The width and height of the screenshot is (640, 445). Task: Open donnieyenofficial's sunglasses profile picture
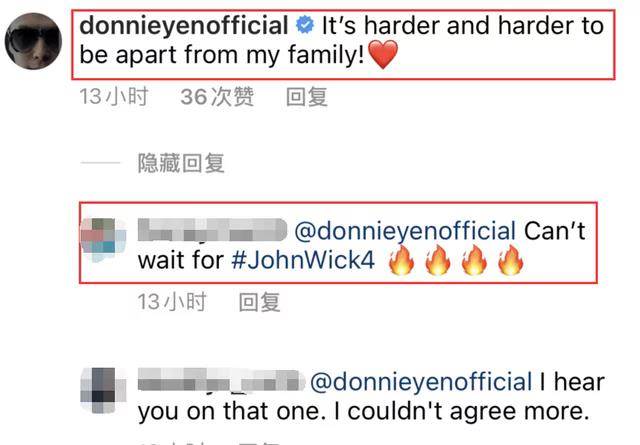[x=33, y=41]
